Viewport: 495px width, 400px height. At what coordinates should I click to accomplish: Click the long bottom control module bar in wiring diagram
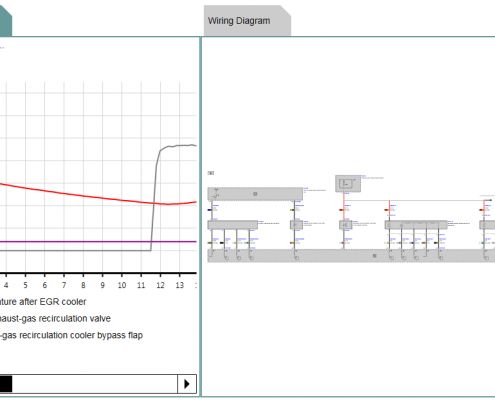pyautogui.click(x=351, y=256)
